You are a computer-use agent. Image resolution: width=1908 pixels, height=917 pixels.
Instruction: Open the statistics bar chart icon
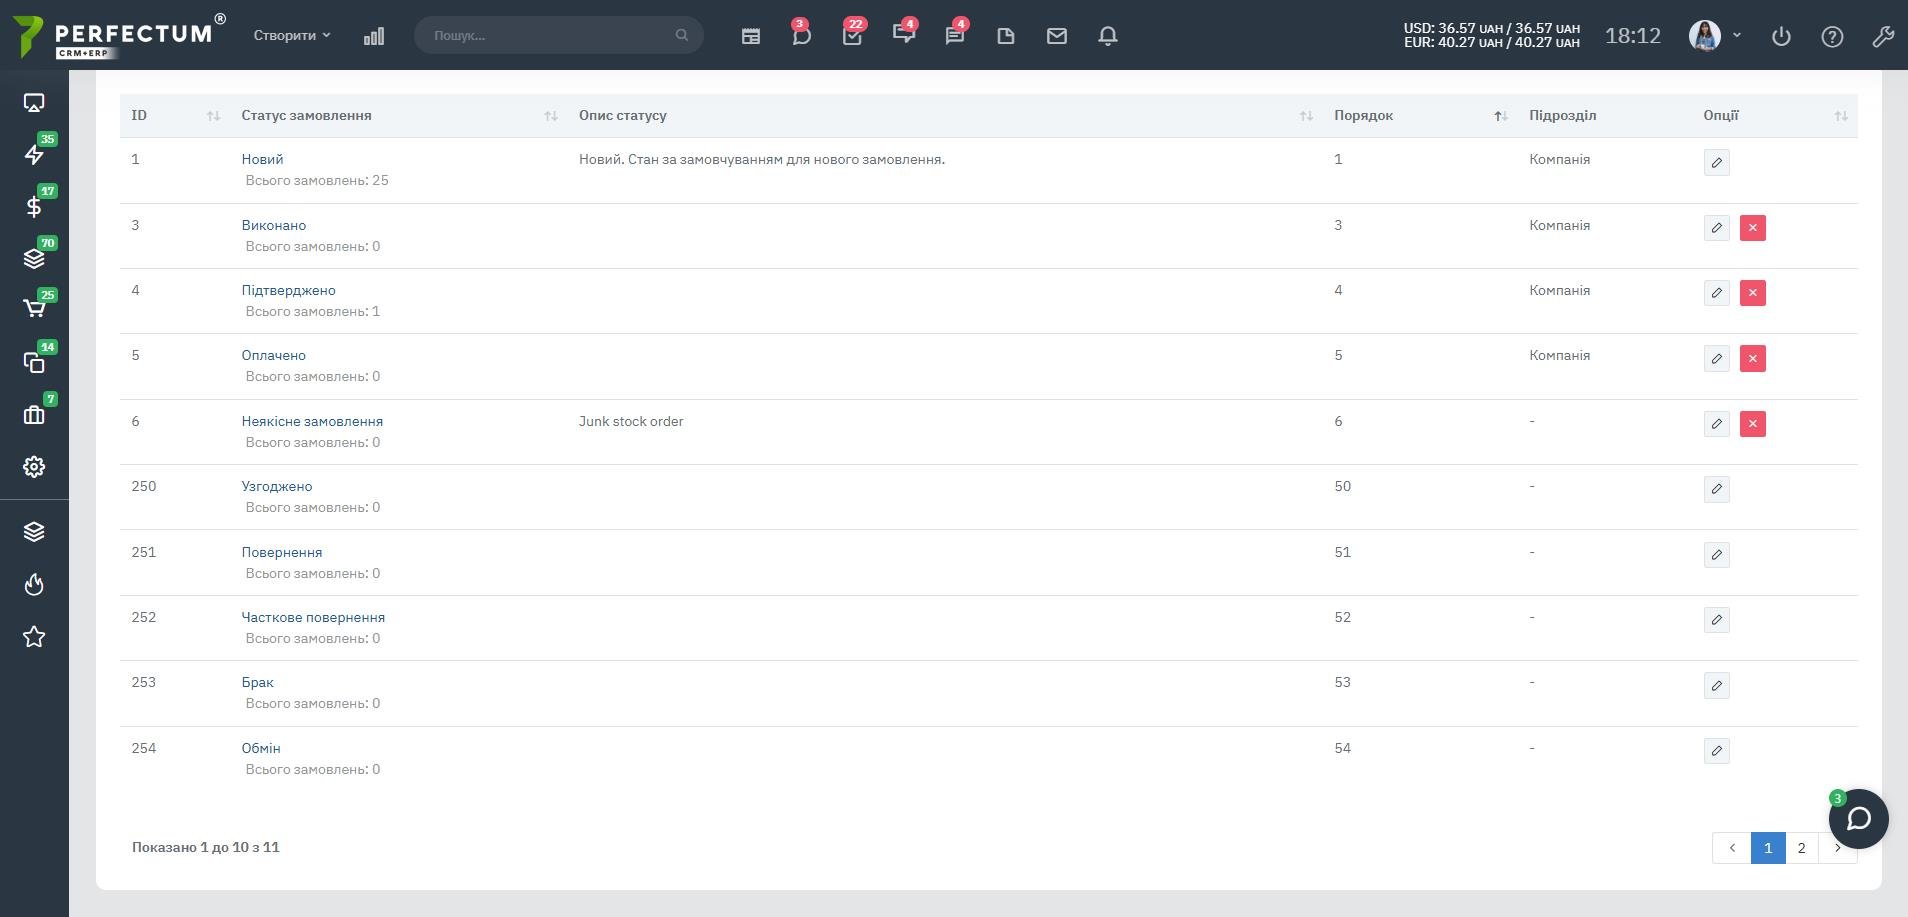374,36
